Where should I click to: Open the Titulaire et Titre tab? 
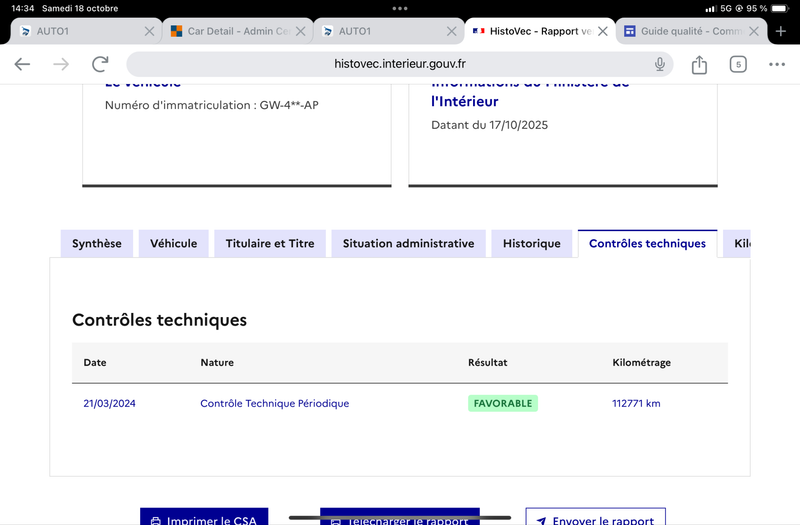coord(270,244)
